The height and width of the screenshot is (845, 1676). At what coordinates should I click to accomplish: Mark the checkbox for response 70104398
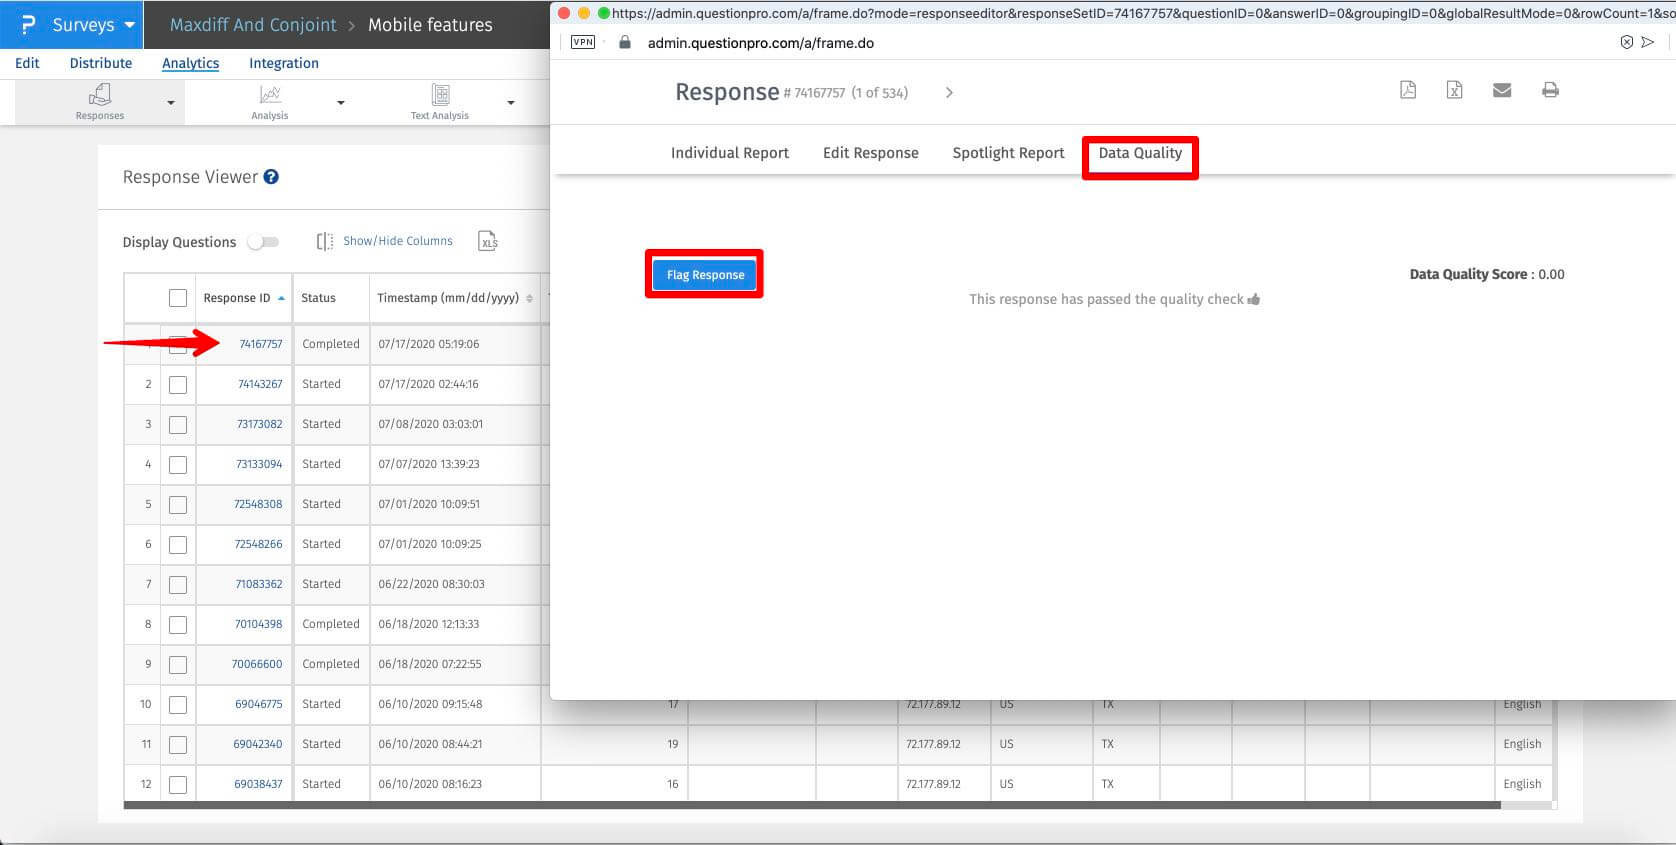tap(178, 624)
